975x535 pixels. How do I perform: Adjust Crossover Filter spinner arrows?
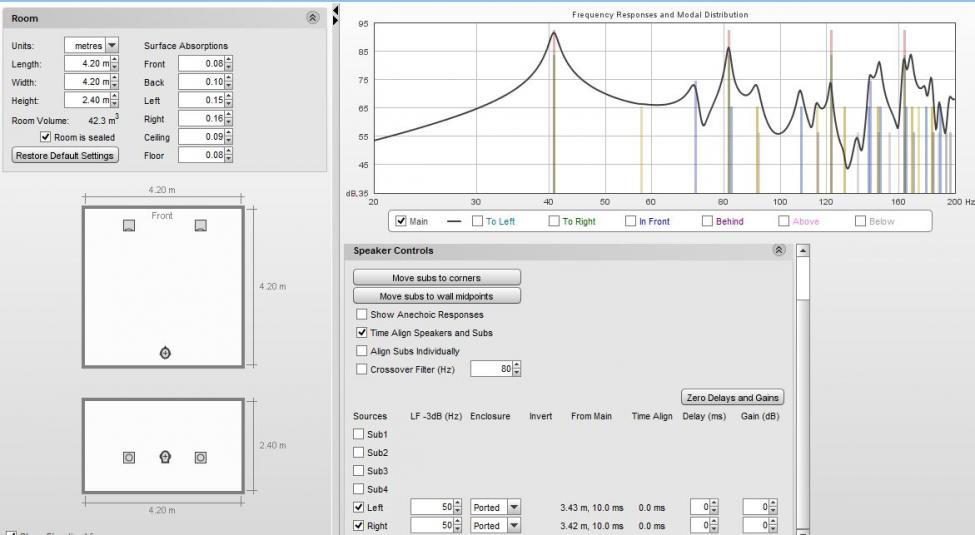pos(517,369)
